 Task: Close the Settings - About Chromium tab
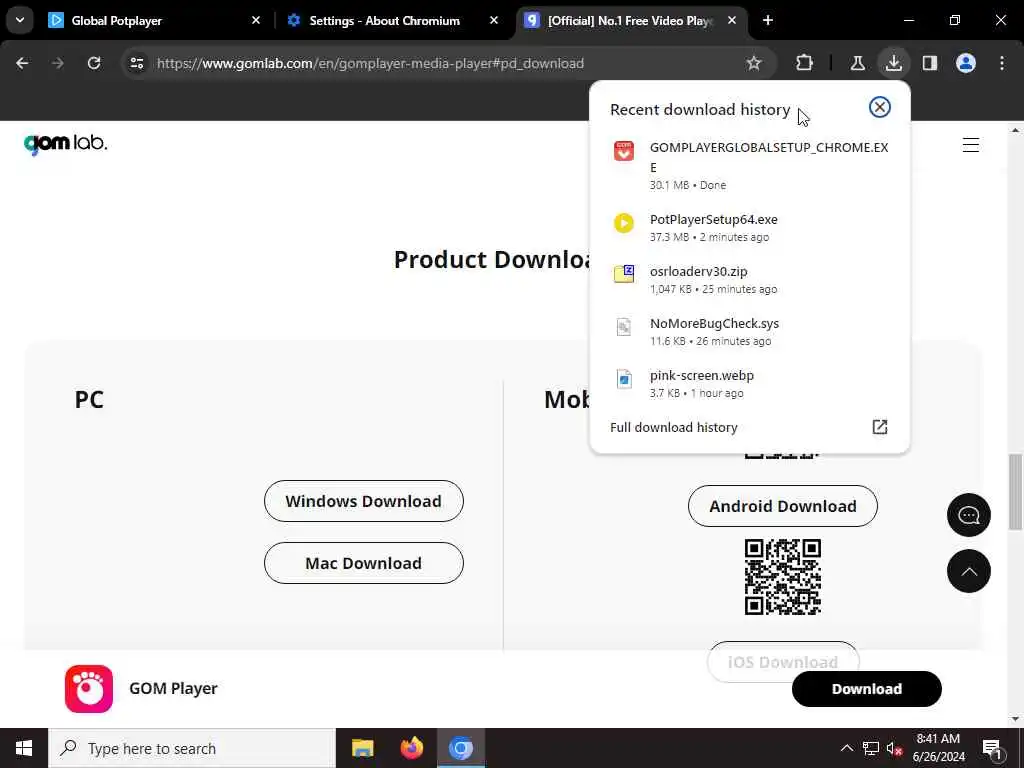[x=494, y=21]
